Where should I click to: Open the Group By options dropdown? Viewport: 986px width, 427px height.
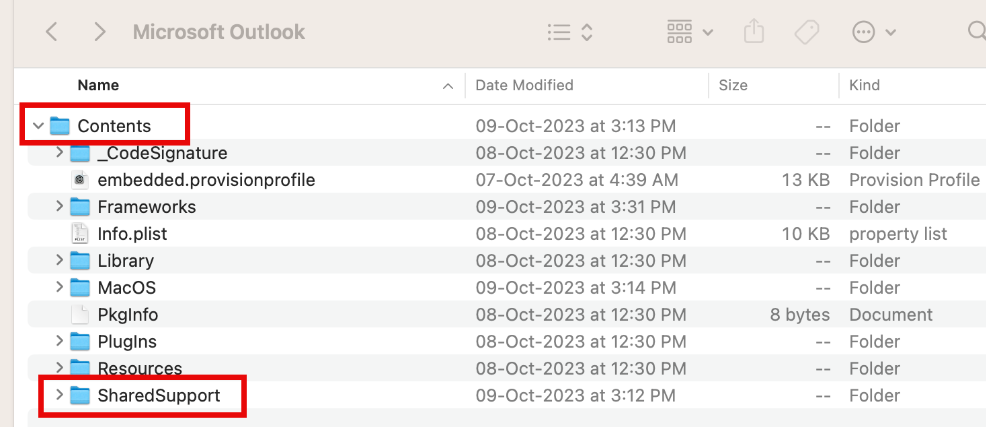point(690,31)
